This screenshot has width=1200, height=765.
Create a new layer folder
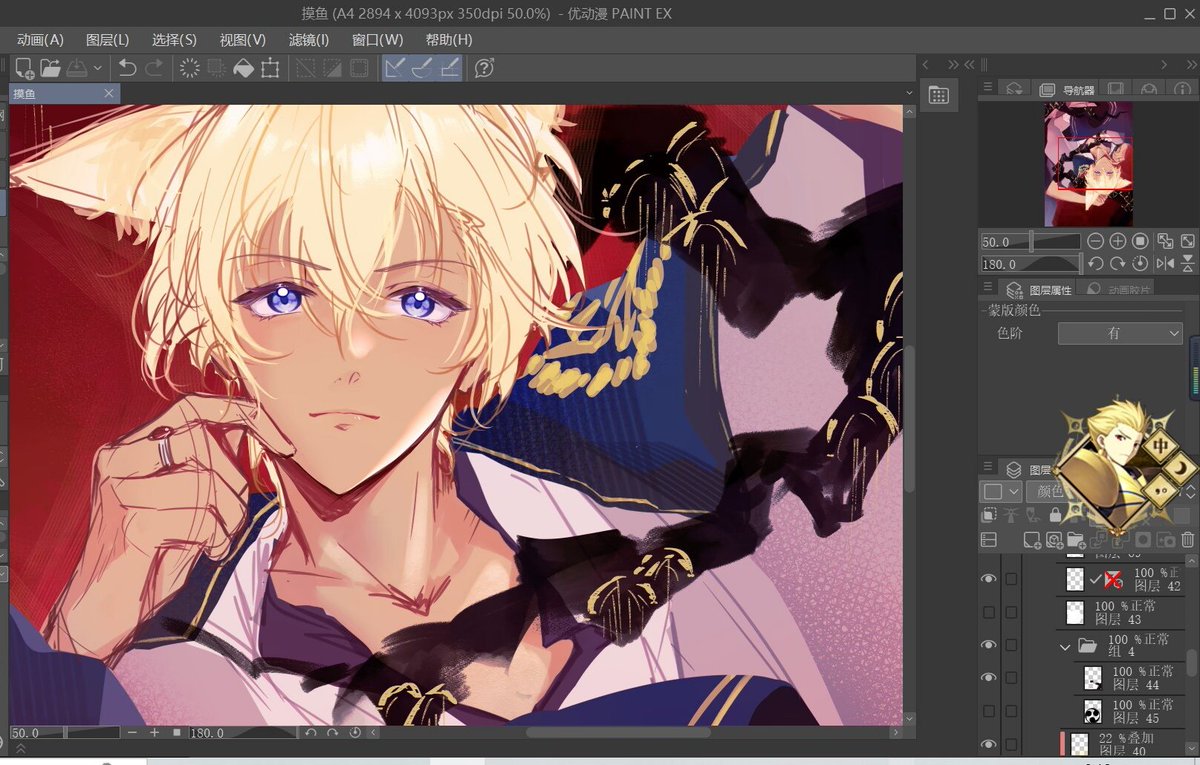[1076, 540]
